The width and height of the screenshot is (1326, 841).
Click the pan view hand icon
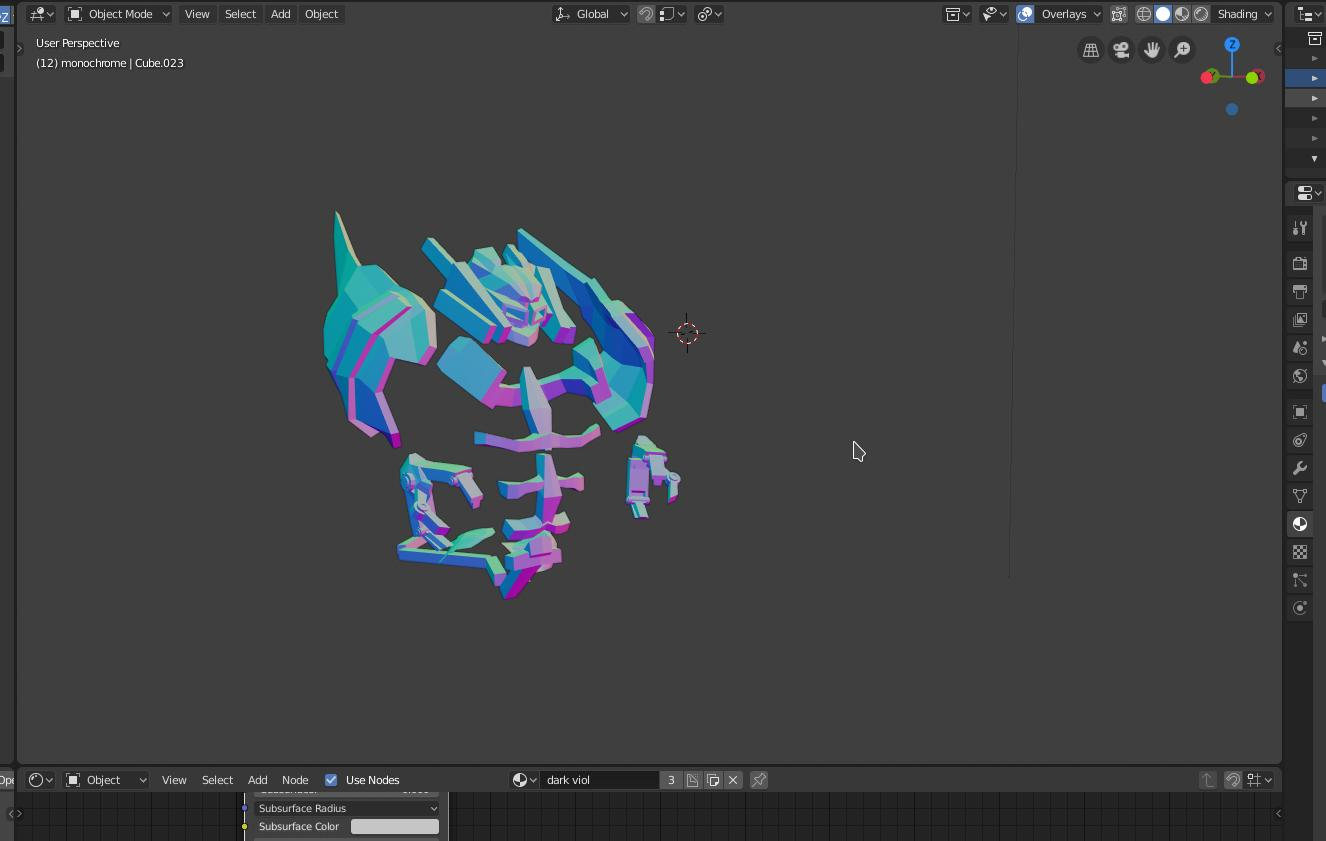(x=1152, y=50)
